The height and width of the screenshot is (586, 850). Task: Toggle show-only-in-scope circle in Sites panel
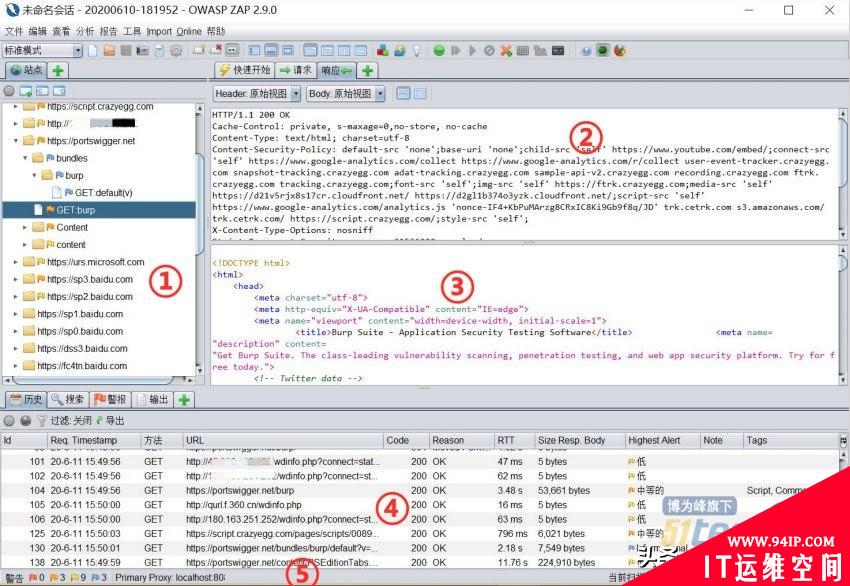(x=9, y=91)
